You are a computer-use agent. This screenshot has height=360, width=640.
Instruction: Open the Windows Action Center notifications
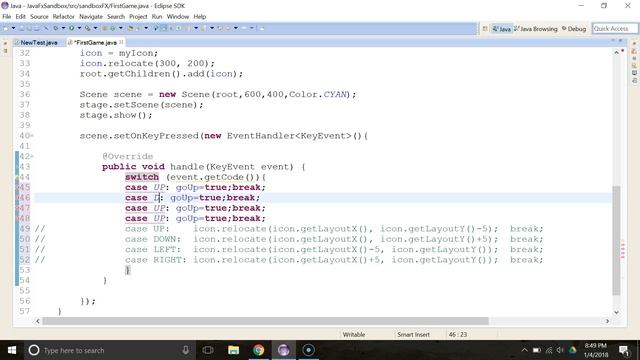[624, 350]
